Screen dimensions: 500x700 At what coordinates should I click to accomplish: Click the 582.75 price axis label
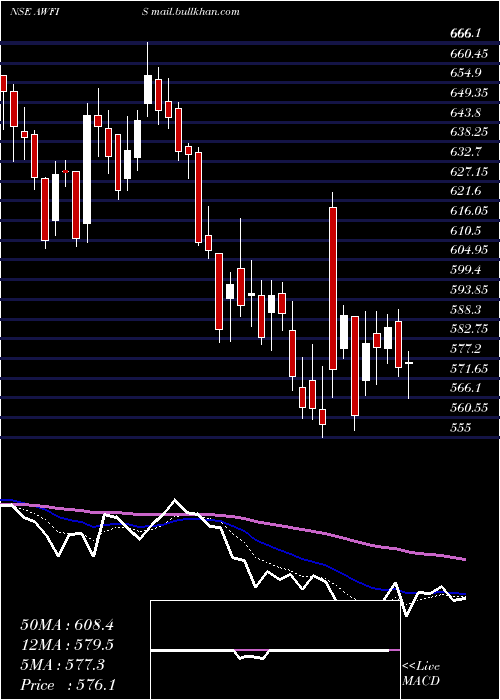(469, 329)
